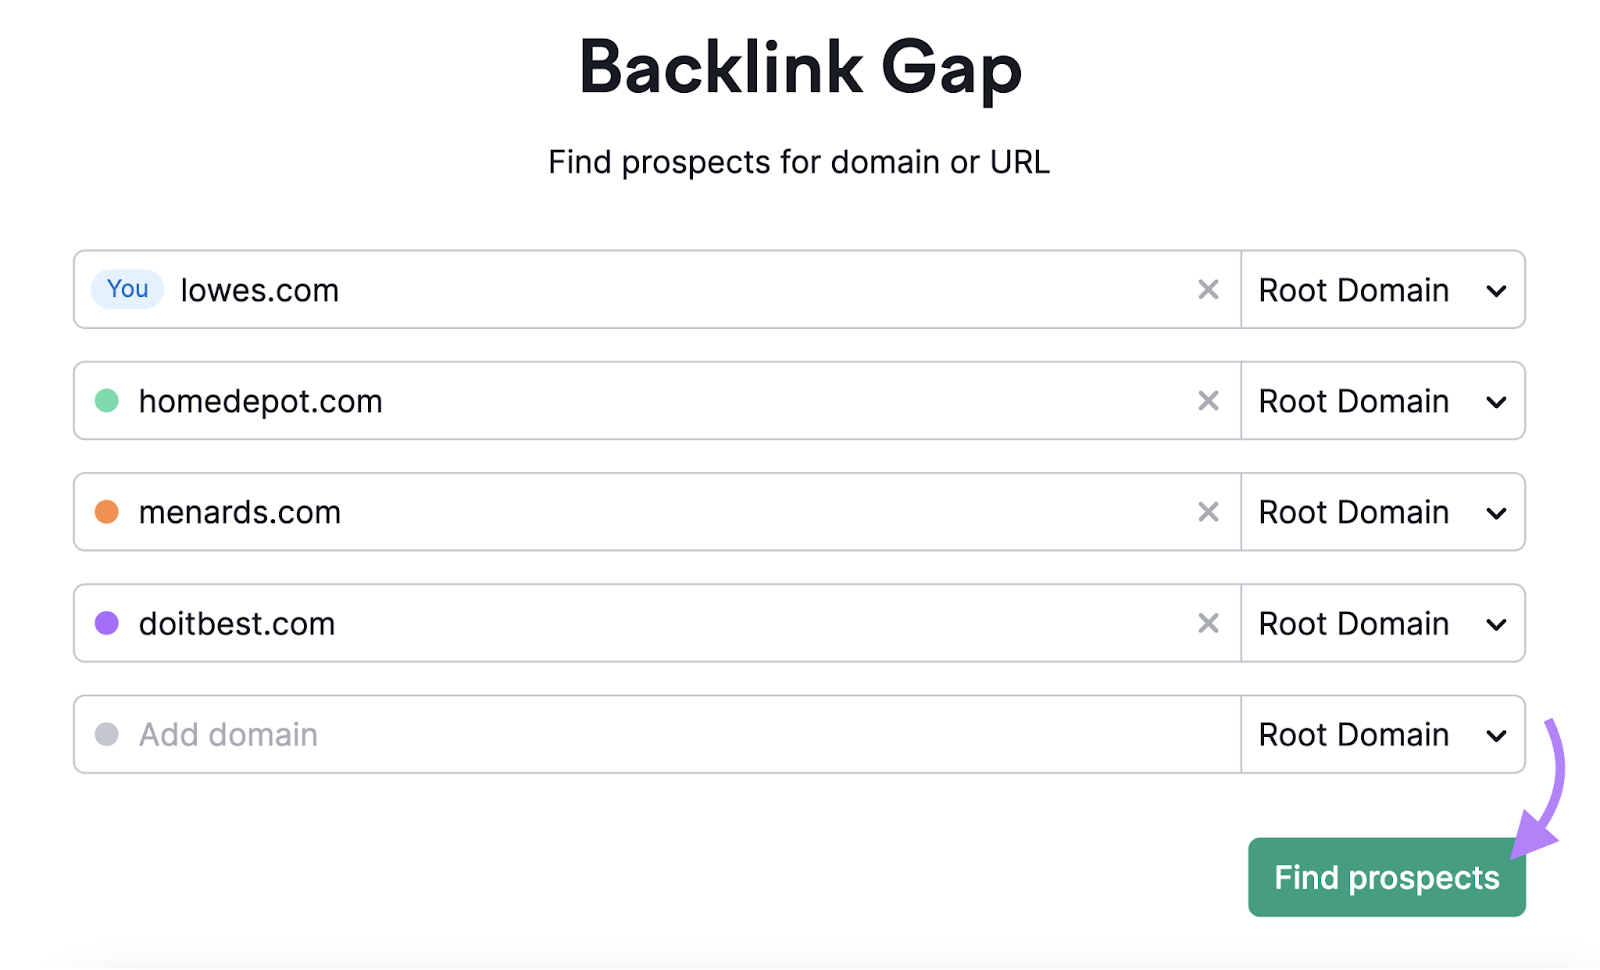This screenshot has width=1600, height=970.
Task: Expand the Root Domain selector beside homedepot.com
Action: coord(1383,401)
